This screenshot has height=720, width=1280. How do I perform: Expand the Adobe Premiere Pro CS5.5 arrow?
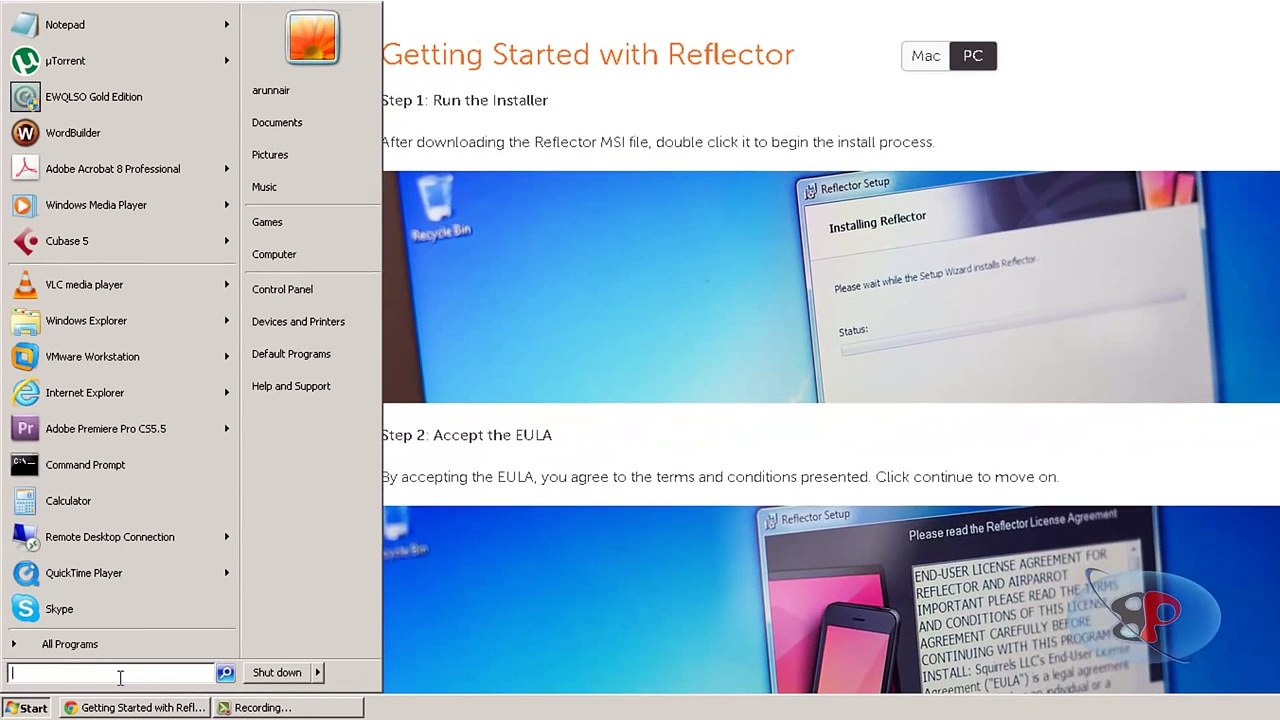(226, 429)
